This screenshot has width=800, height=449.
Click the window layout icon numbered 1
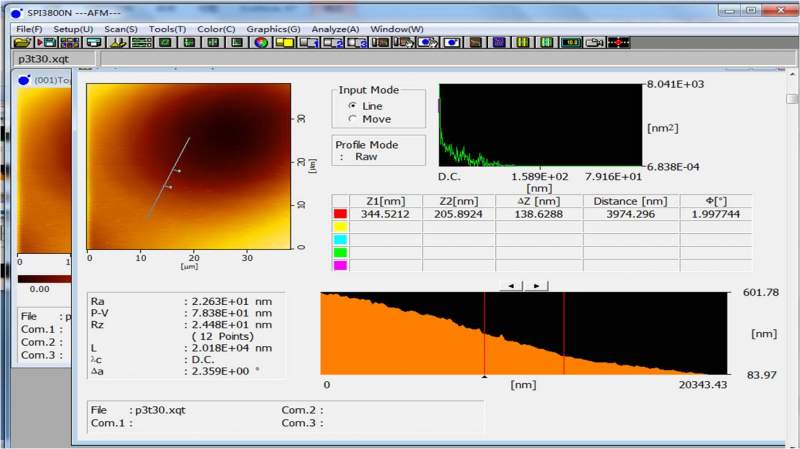tap(309, 43)
